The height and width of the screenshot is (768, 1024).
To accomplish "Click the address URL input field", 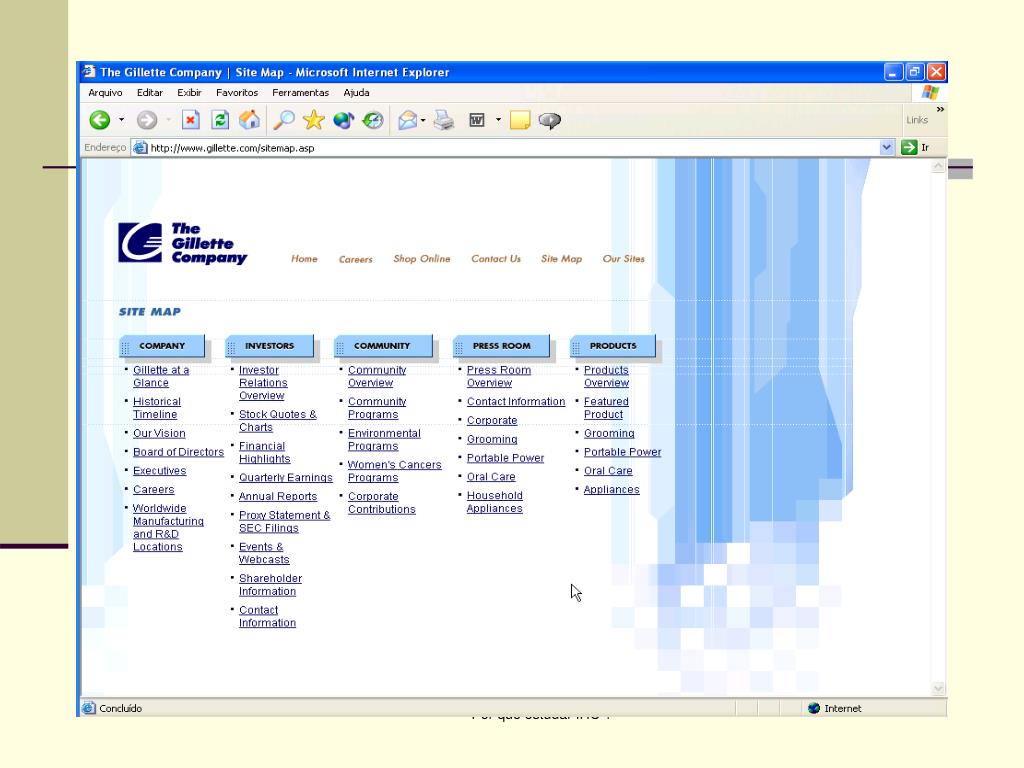I will (513, 148).
